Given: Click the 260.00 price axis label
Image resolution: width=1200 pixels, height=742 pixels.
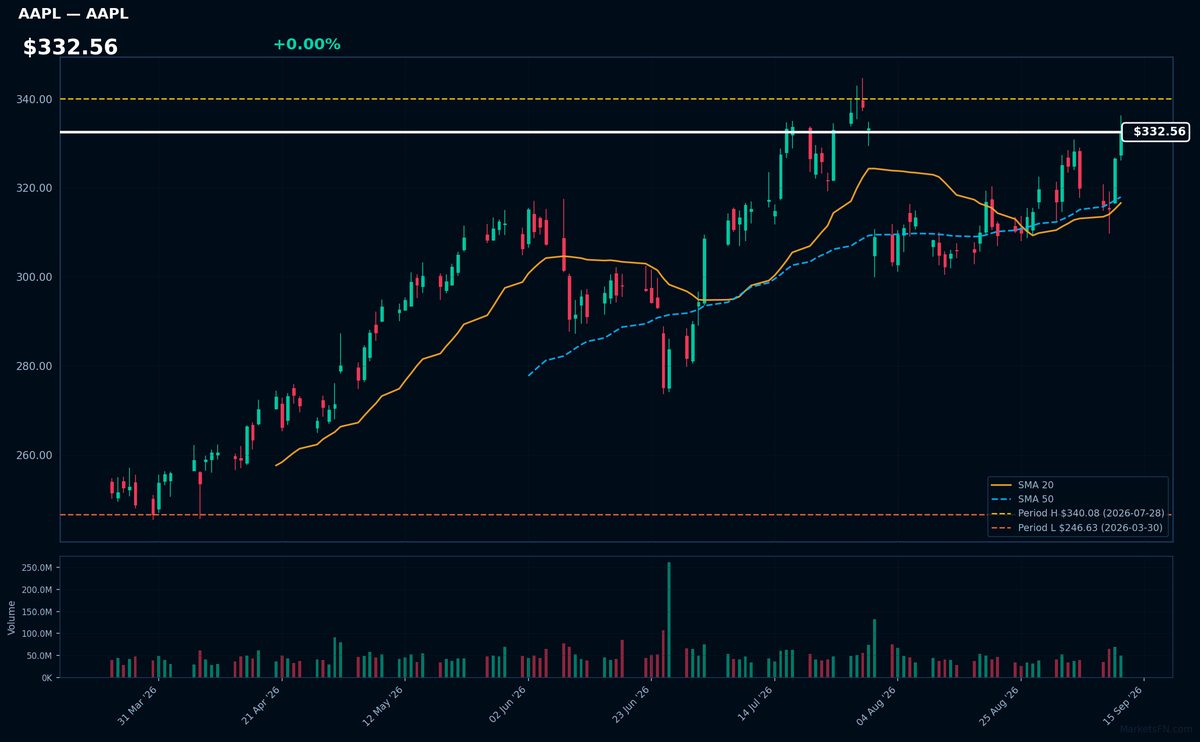Looking at the screenshot, I should (34, 456).
